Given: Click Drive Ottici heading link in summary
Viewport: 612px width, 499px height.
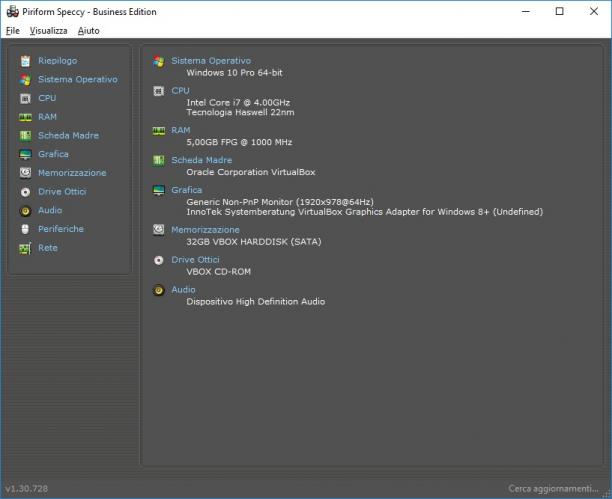Looking at the screenshot, I should click(x=196, y=260).
